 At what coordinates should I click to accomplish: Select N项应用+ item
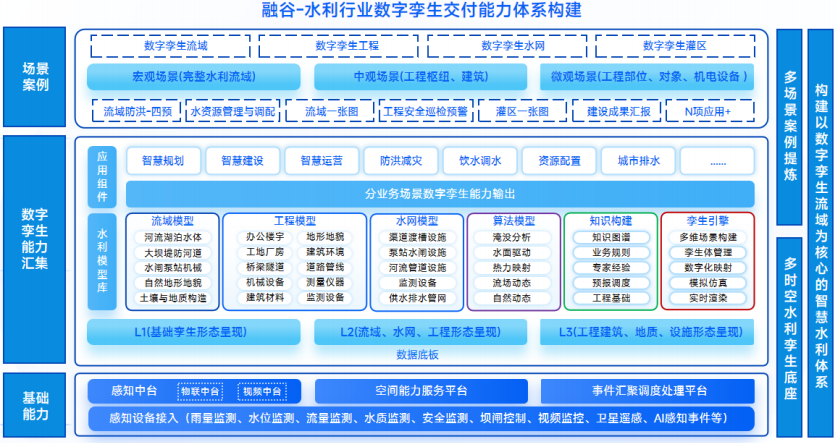pyautogui.click(x=710, y=111)
